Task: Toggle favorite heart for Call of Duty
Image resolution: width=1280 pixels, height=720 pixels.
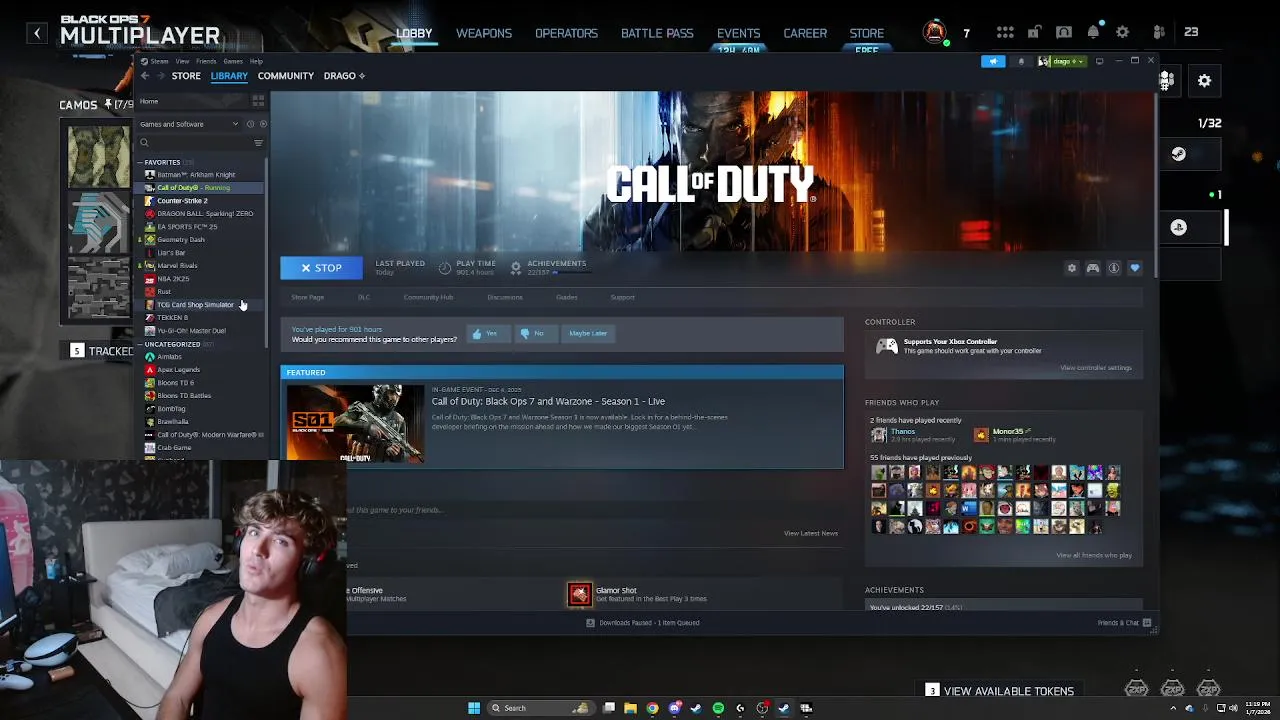Action: [1135, 268]
